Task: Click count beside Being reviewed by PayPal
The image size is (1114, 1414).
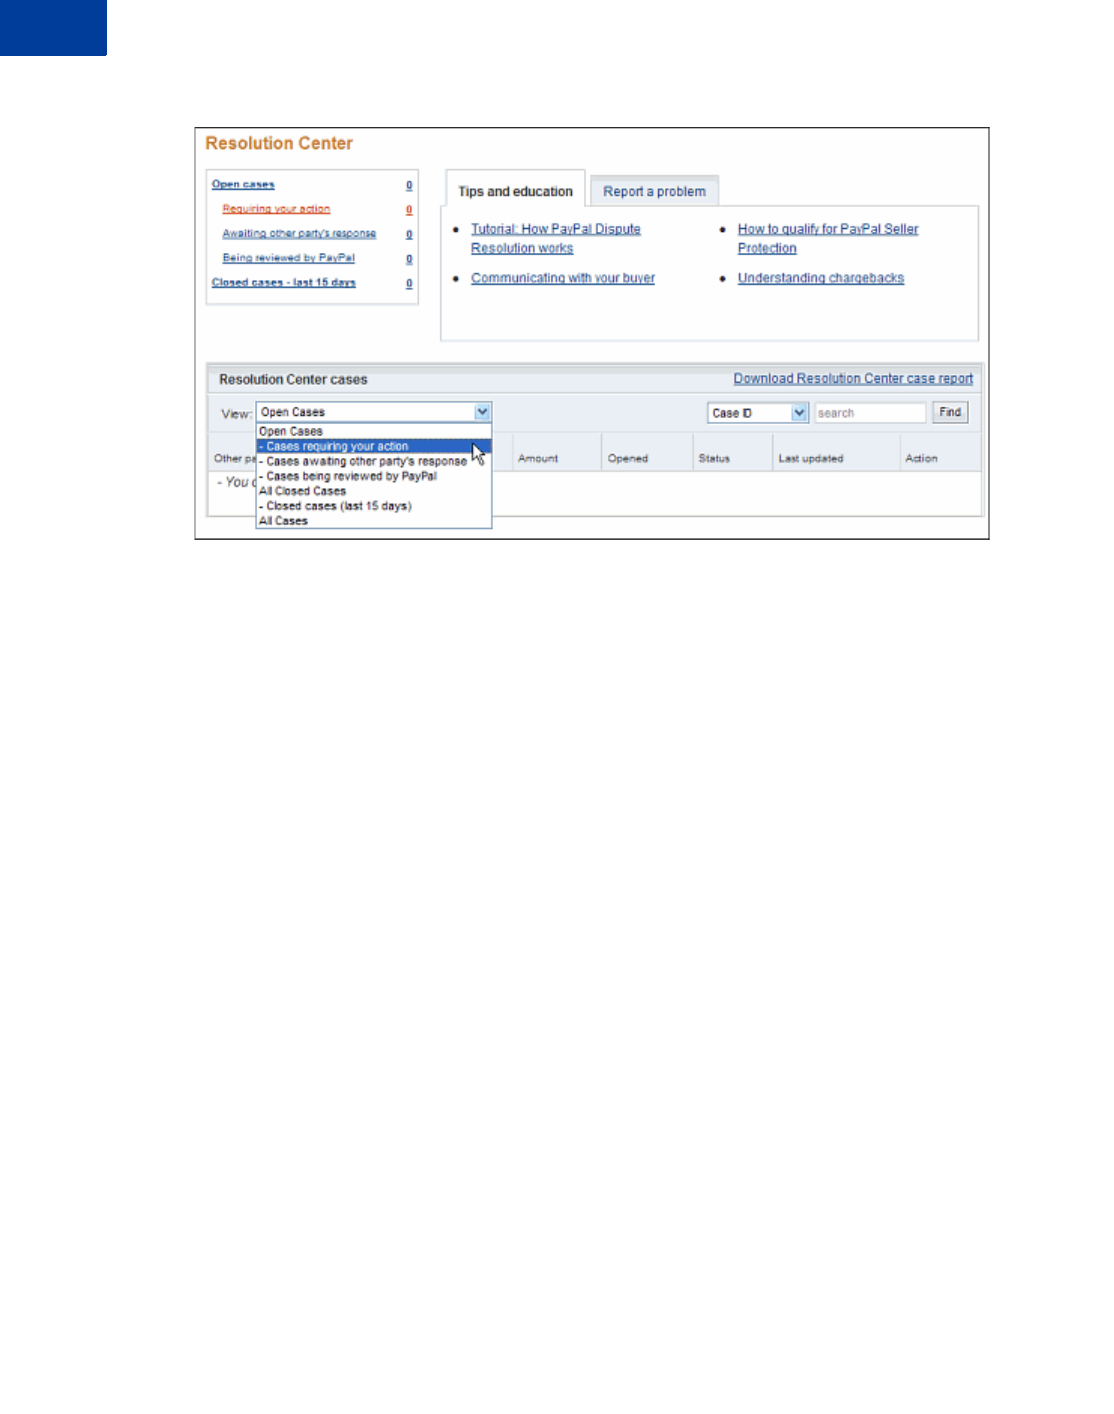Action: click(x=409, y=259)
